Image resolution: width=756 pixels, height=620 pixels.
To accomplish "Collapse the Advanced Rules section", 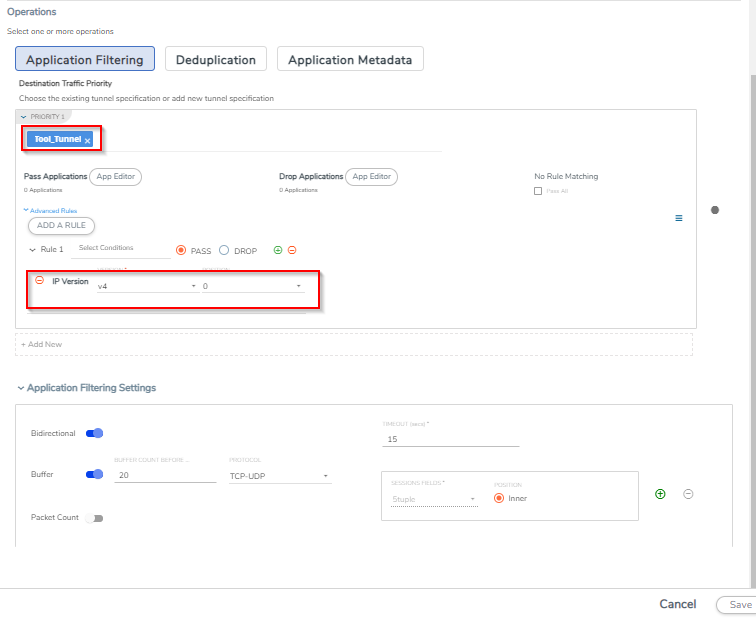I will coord(26,210).
